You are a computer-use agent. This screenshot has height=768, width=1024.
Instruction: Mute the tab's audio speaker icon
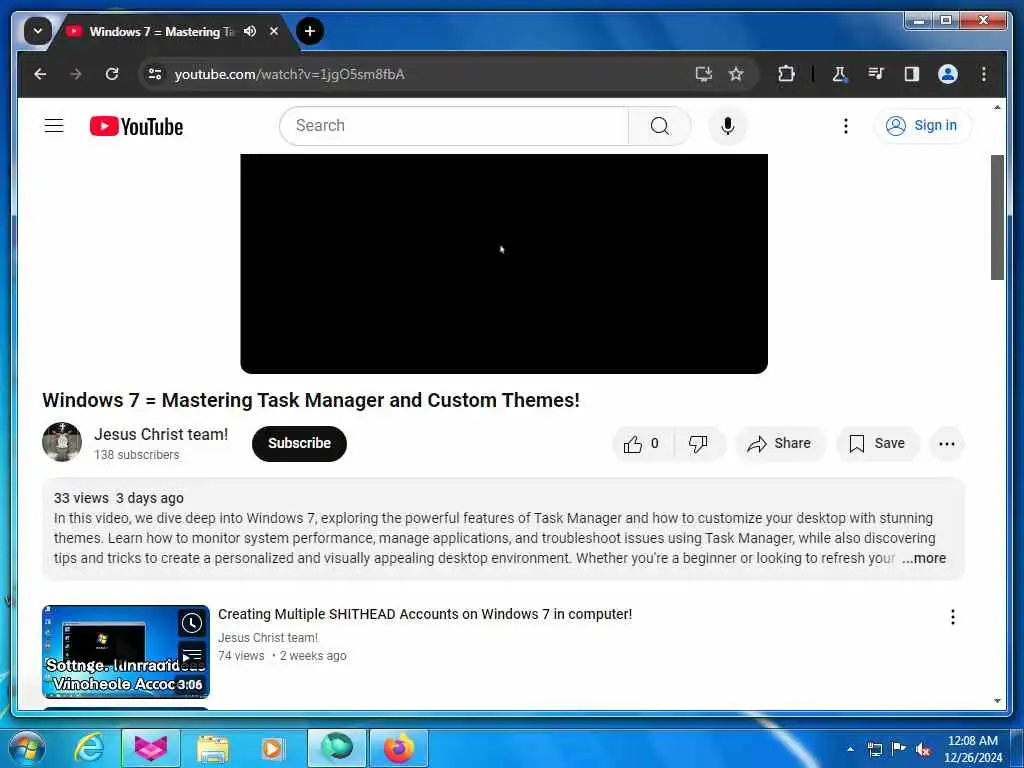coord(249,31)
